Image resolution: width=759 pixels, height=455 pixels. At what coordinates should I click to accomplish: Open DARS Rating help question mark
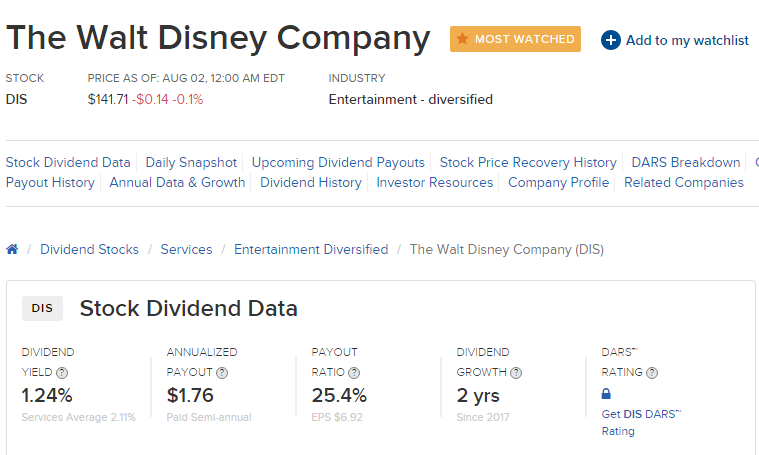pyautogui.click(x=652, y=373)
